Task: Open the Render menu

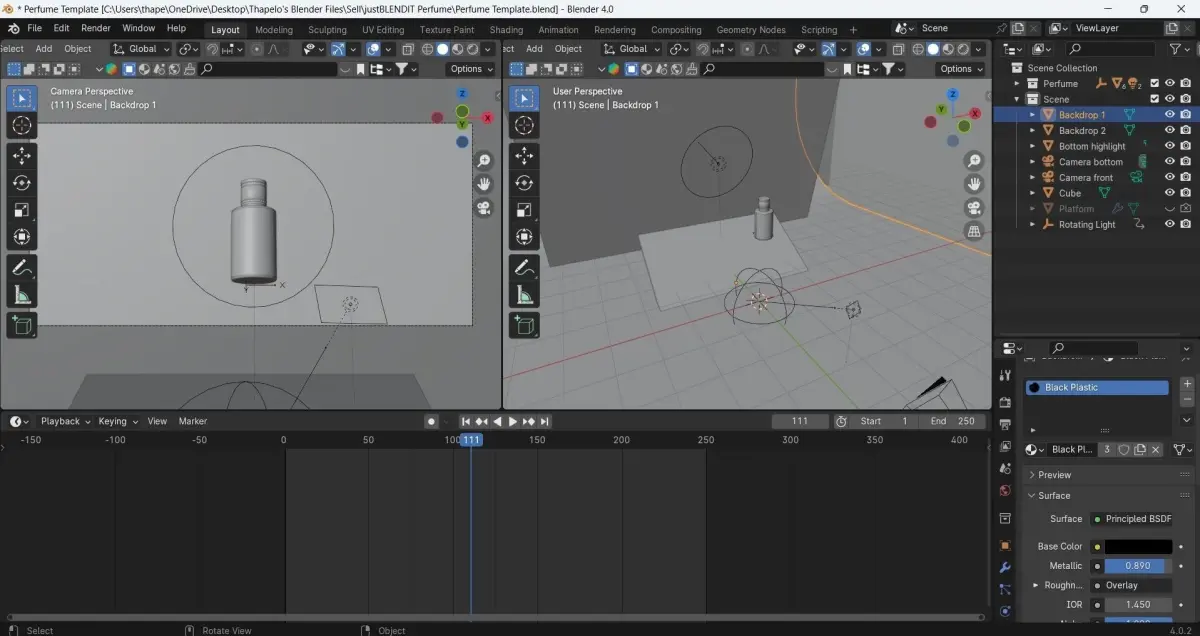Action: click(x=96, y=28)
